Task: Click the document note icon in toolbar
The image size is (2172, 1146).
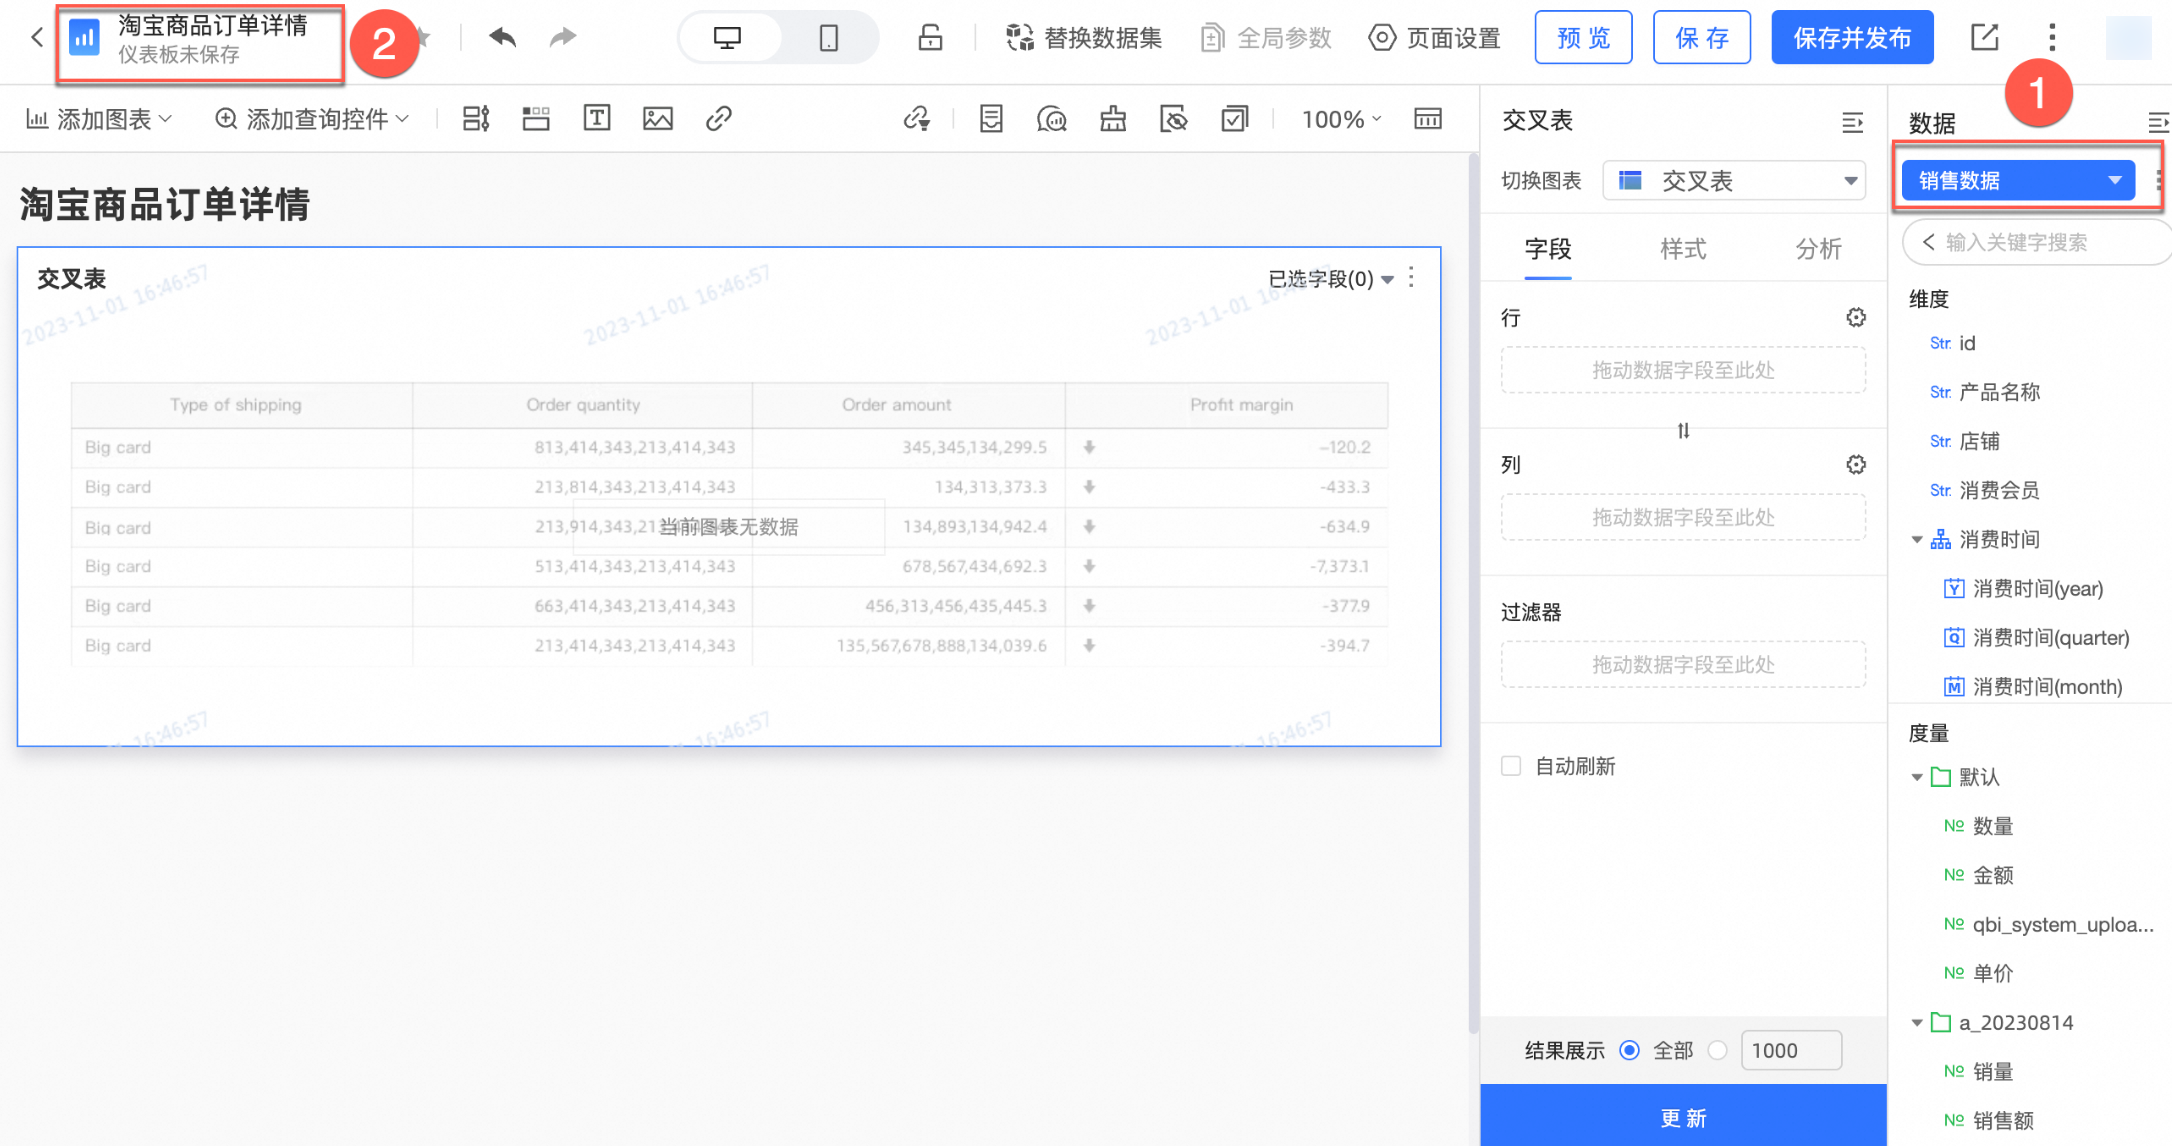Action: 991,119
